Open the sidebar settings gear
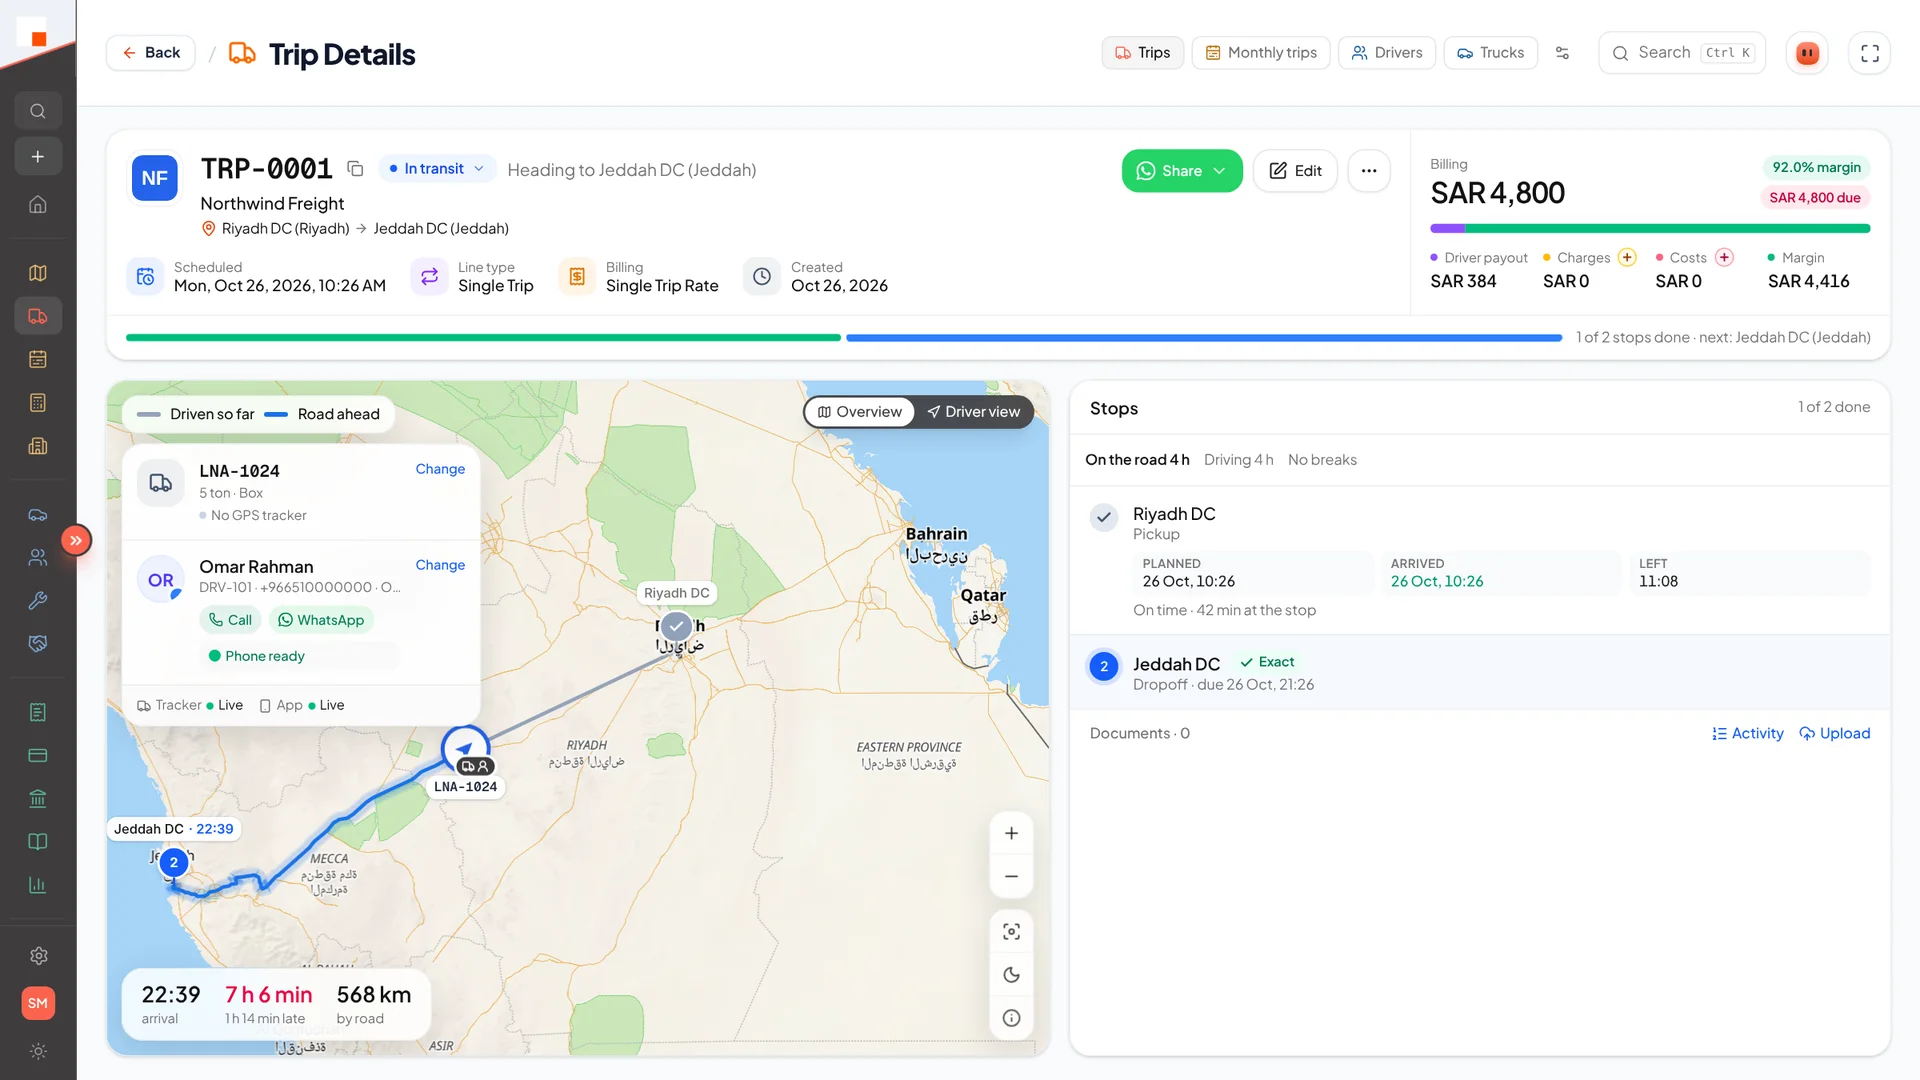The width and height of the screenshot is (1920, 1080). [38, 956]
